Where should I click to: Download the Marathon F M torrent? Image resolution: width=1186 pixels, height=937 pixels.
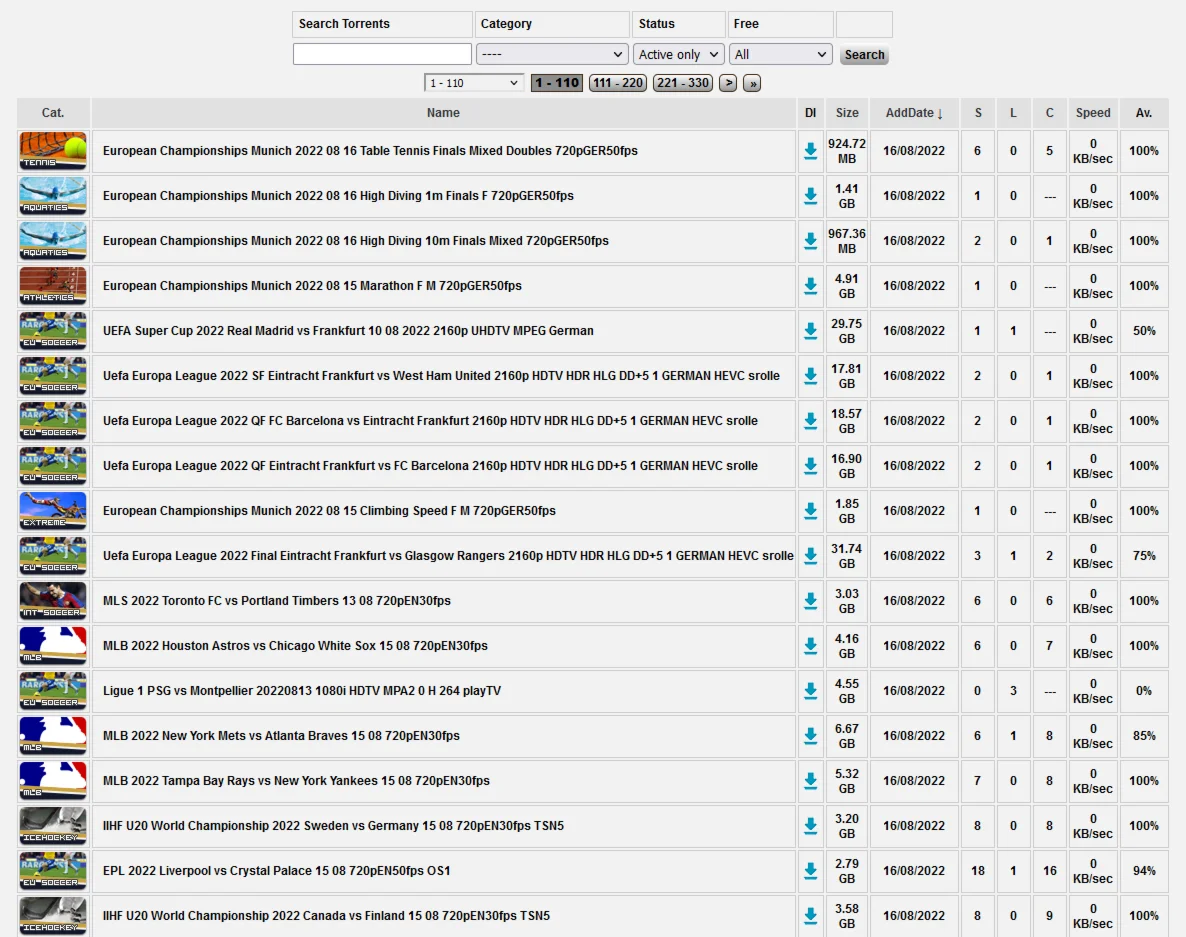click(810, 286)
